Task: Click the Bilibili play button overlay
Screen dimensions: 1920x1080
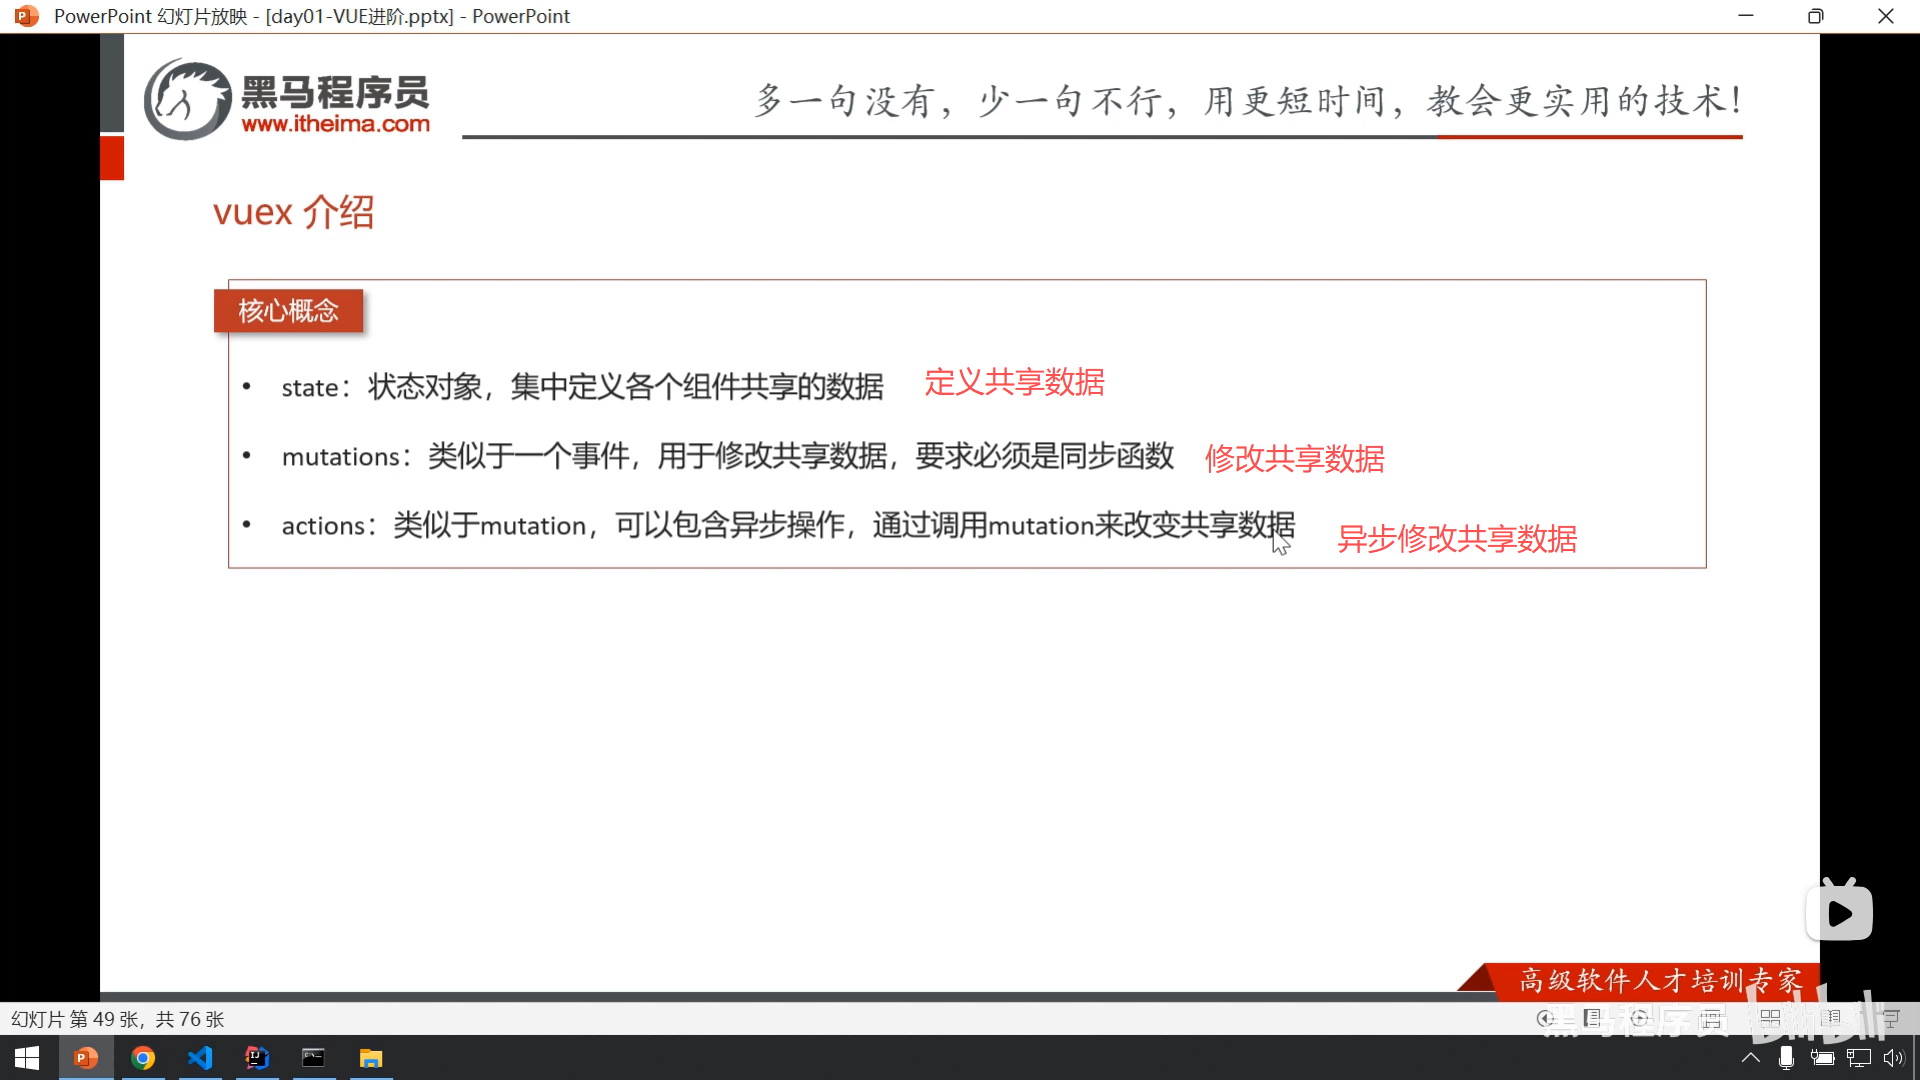Action: [x=1839, y=912]
